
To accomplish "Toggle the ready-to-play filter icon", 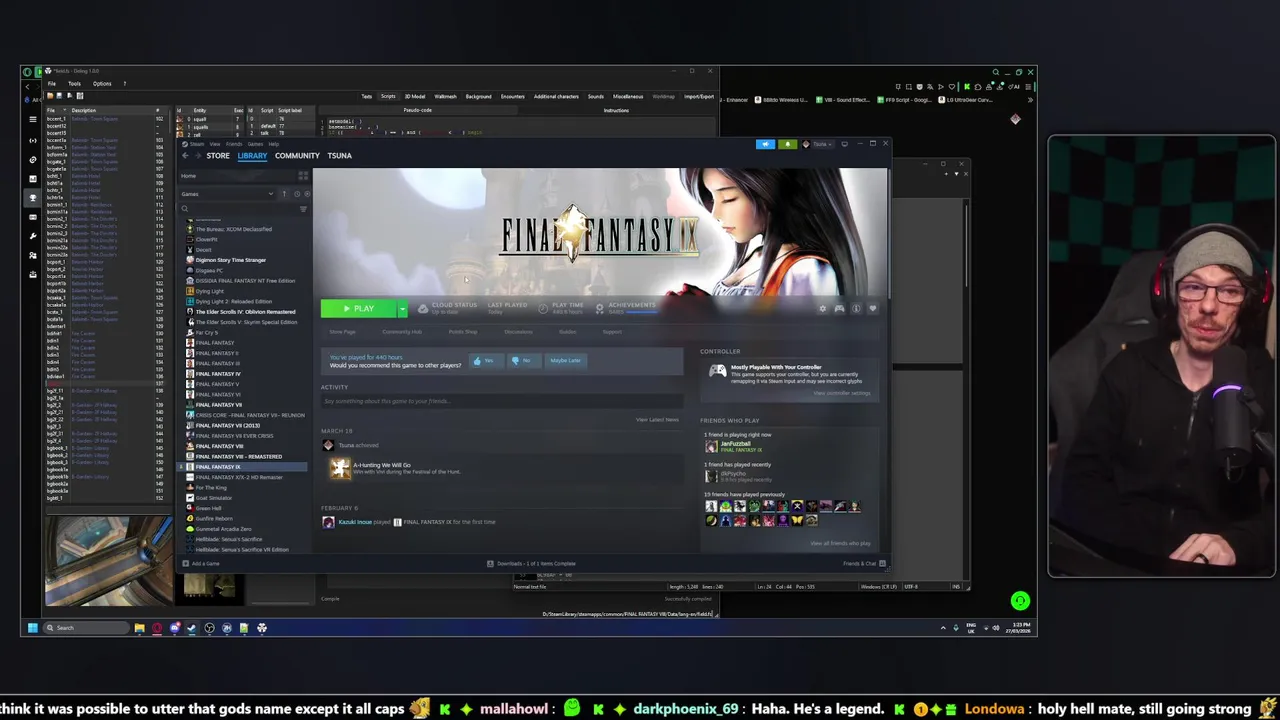I will pyautogui.click(x=306, y=194).
